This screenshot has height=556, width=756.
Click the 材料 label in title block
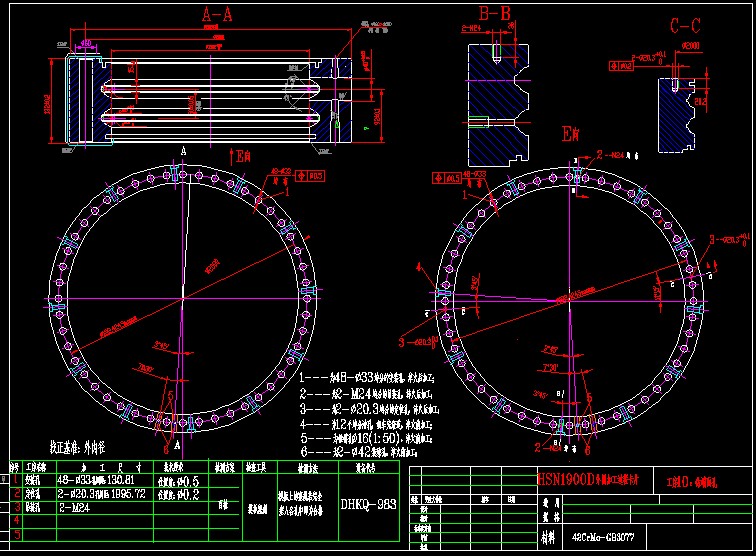pos(549,537)
